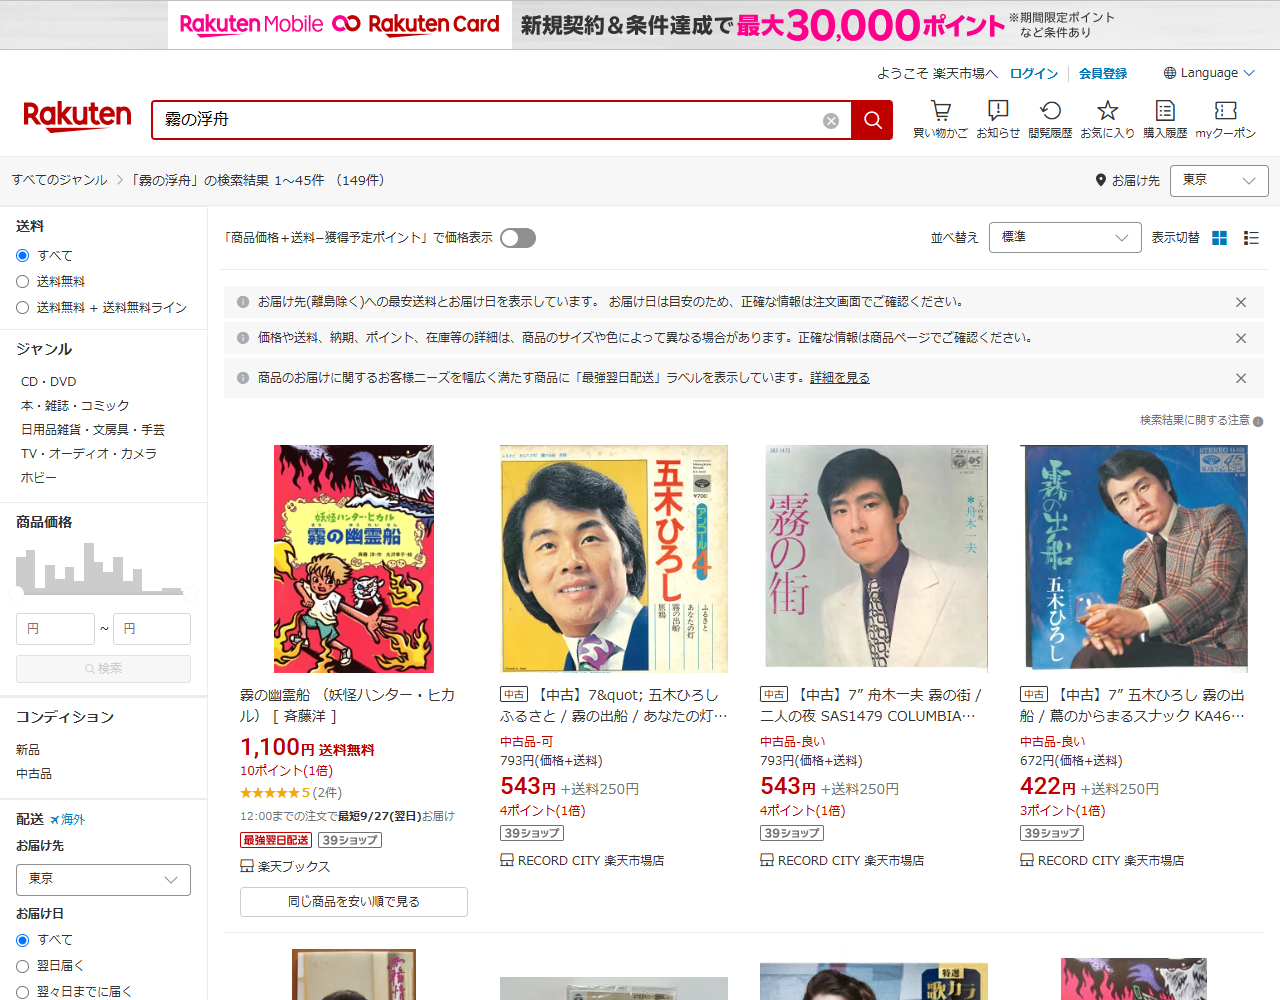This screenshot has height=1000, width=1280.
Task: Switch to list view display icon
Action: pyautogui.click(x=1251, y=238)
